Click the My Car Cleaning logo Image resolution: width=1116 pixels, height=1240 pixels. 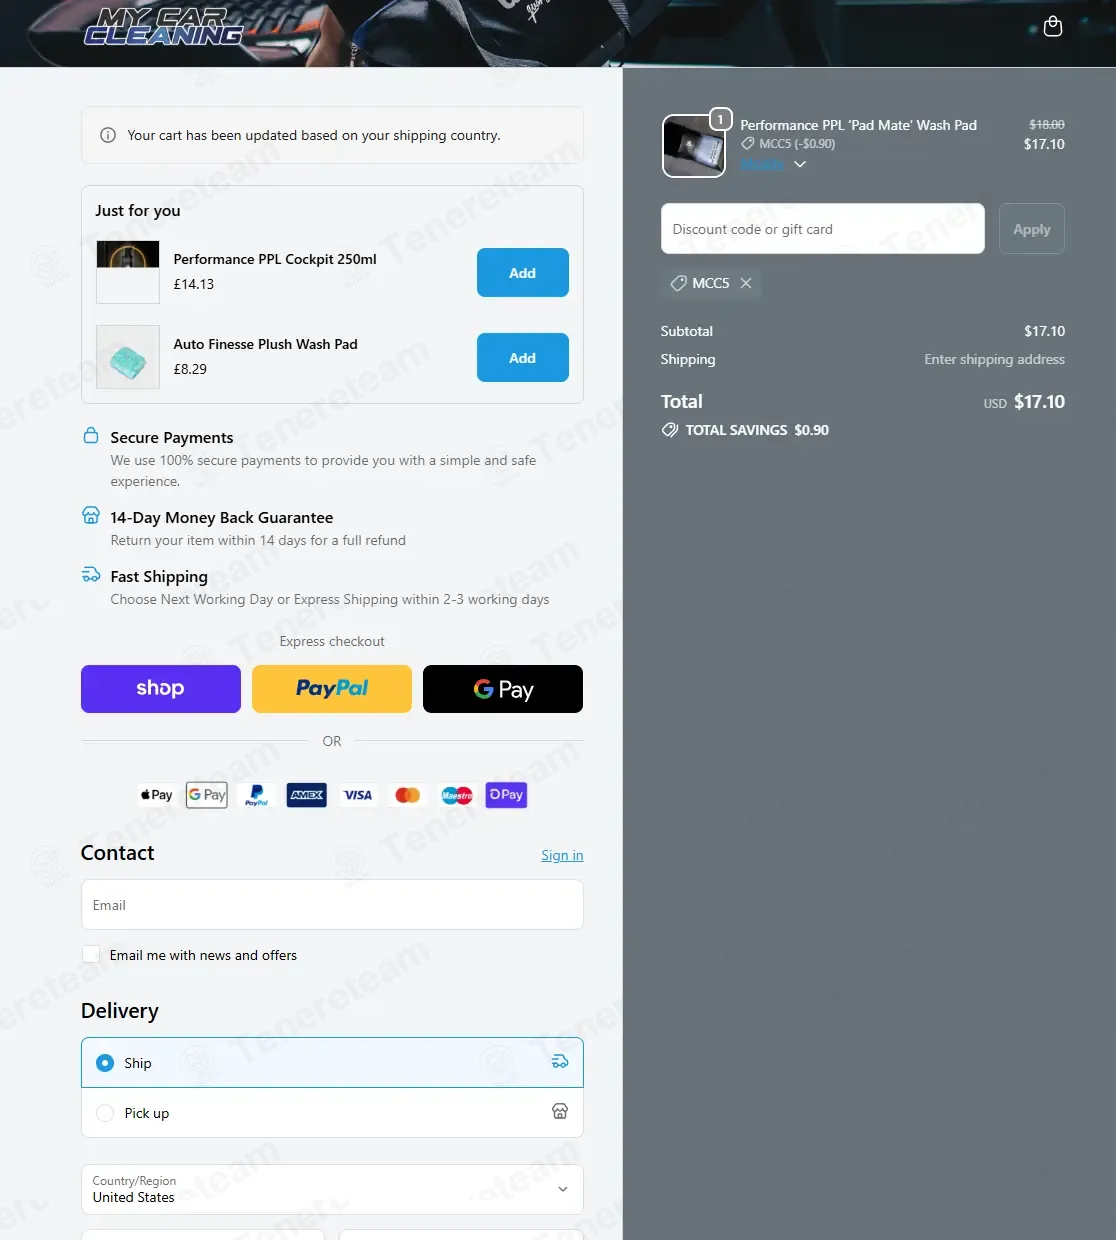[163, 27]
